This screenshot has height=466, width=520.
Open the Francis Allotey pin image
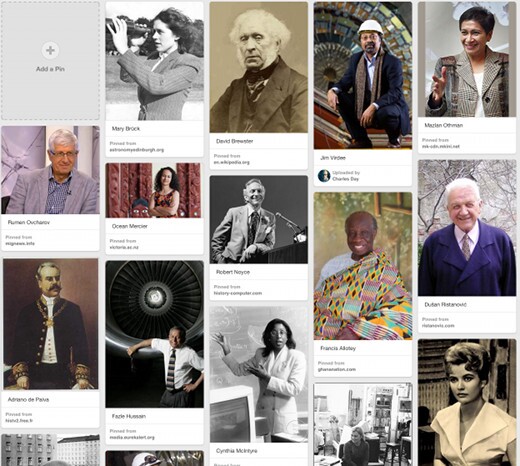(x=363, y=266)
